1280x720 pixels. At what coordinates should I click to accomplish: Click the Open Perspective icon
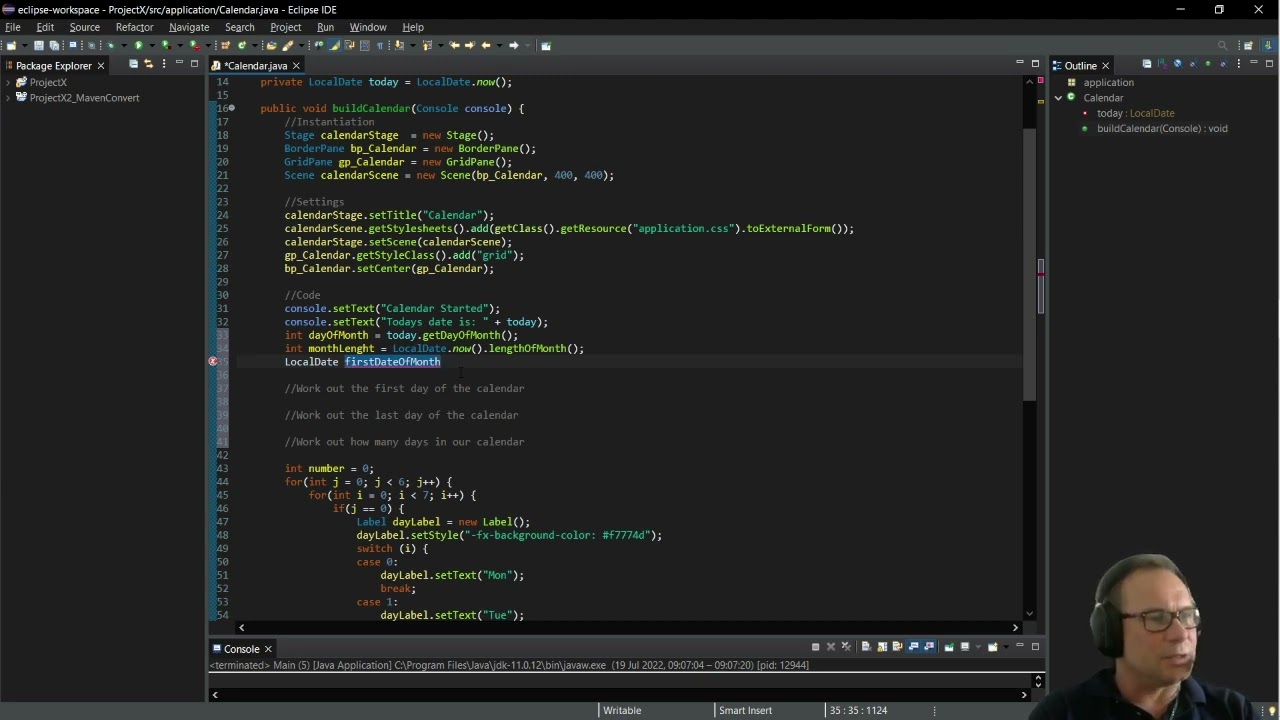1248,45
